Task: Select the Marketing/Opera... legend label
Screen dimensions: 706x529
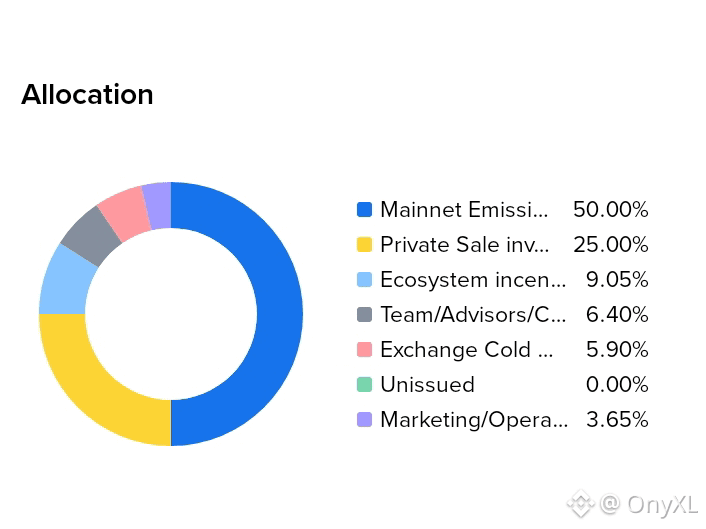Action: point(474,420)
